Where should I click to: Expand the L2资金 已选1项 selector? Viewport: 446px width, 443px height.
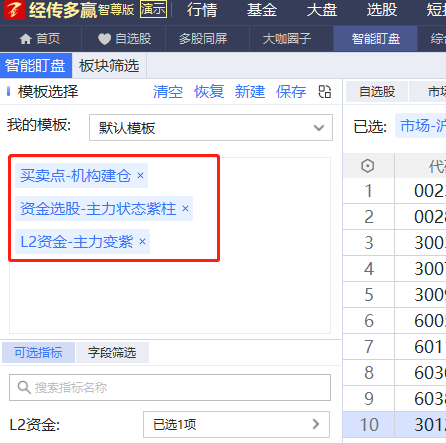point(236,424)
